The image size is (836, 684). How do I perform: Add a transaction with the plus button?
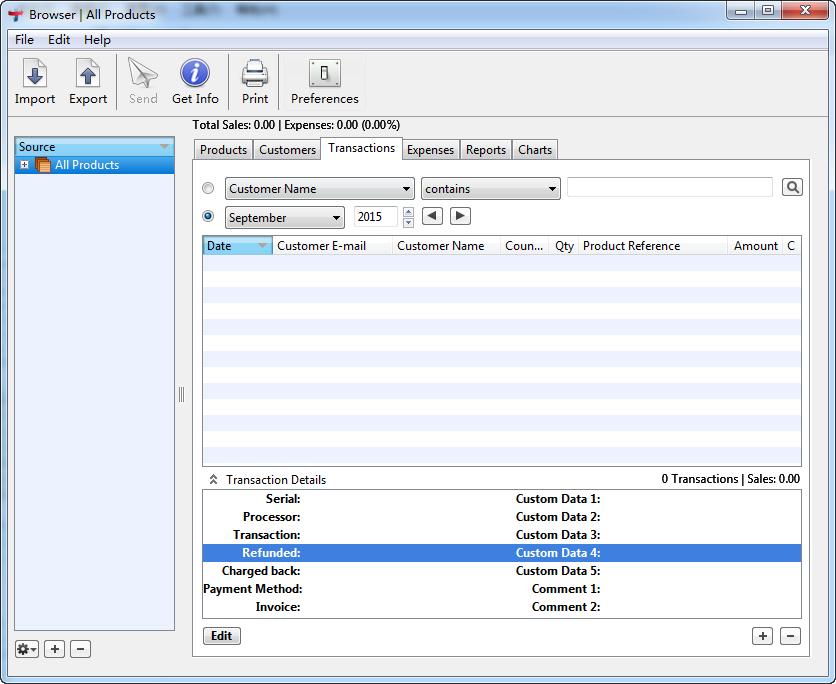pyautogui.click(x=762, y=635)
